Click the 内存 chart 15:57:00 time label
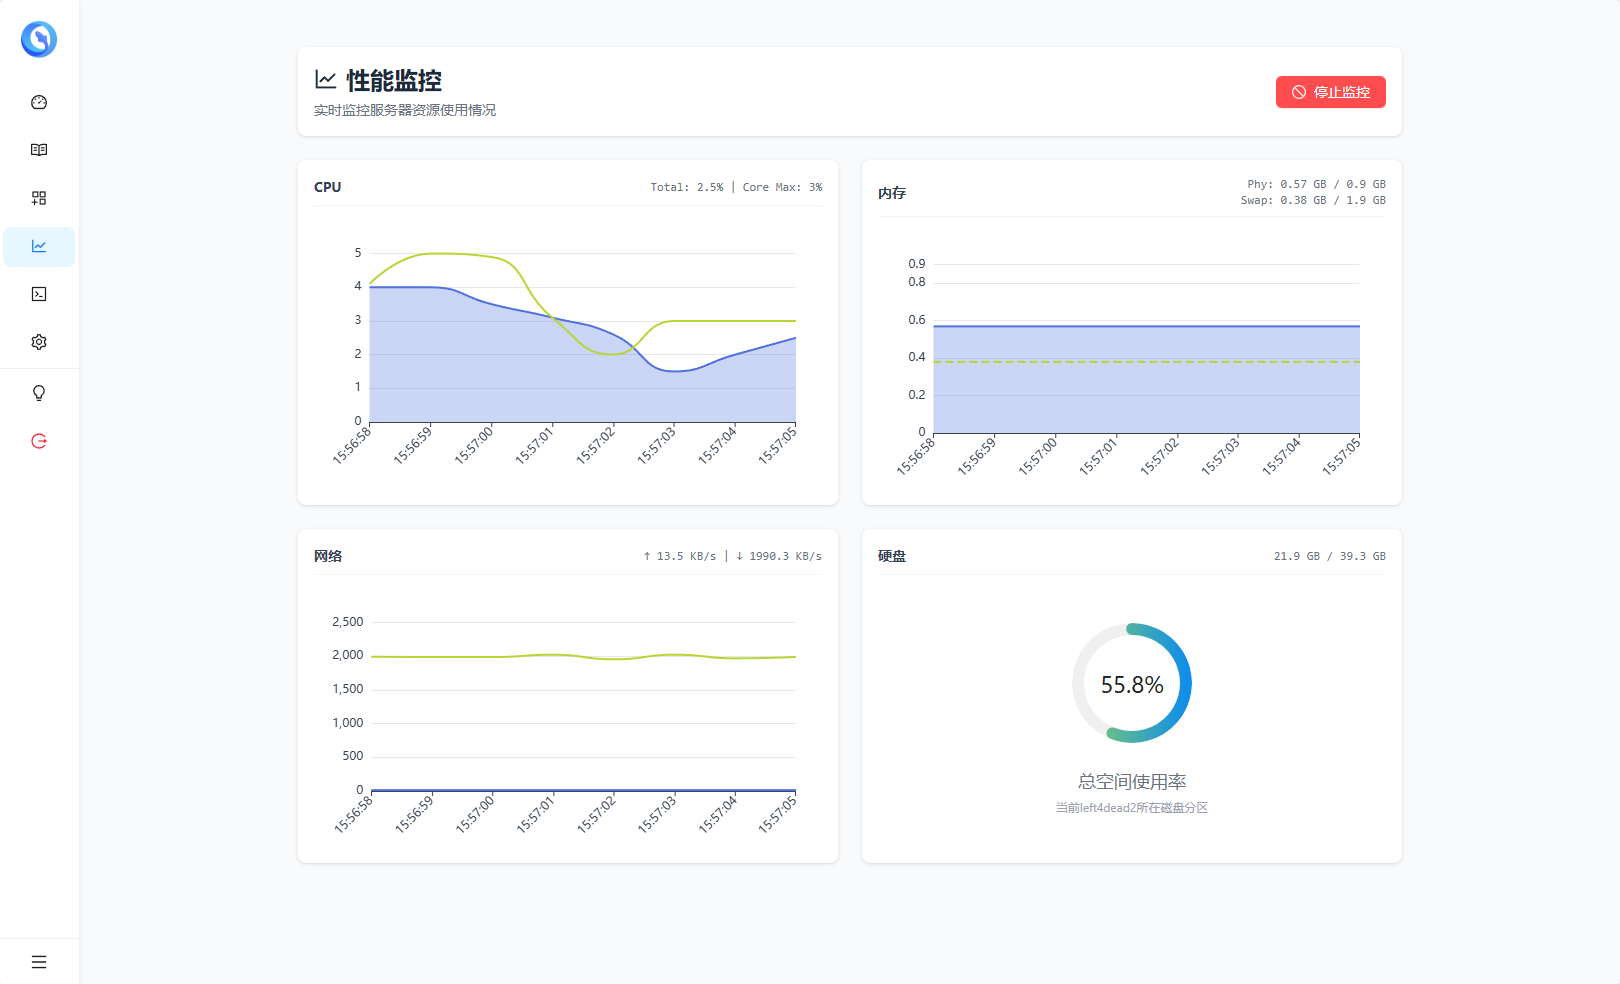 [x=1038, y=456]
